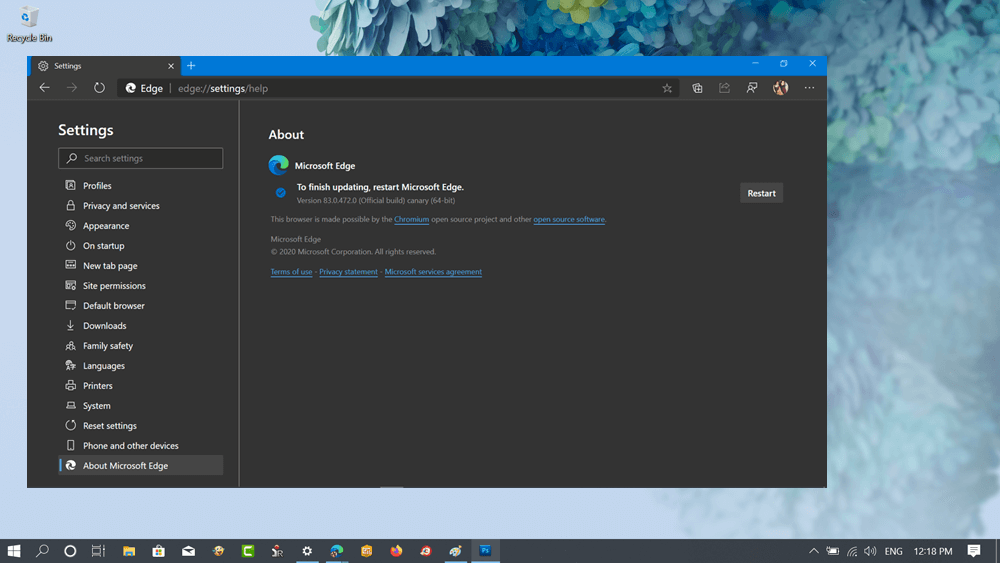The height and width of the screenshot is (563, 1000).
Task: Open File Explorer from the taskbar
Action: coord(129,551)
